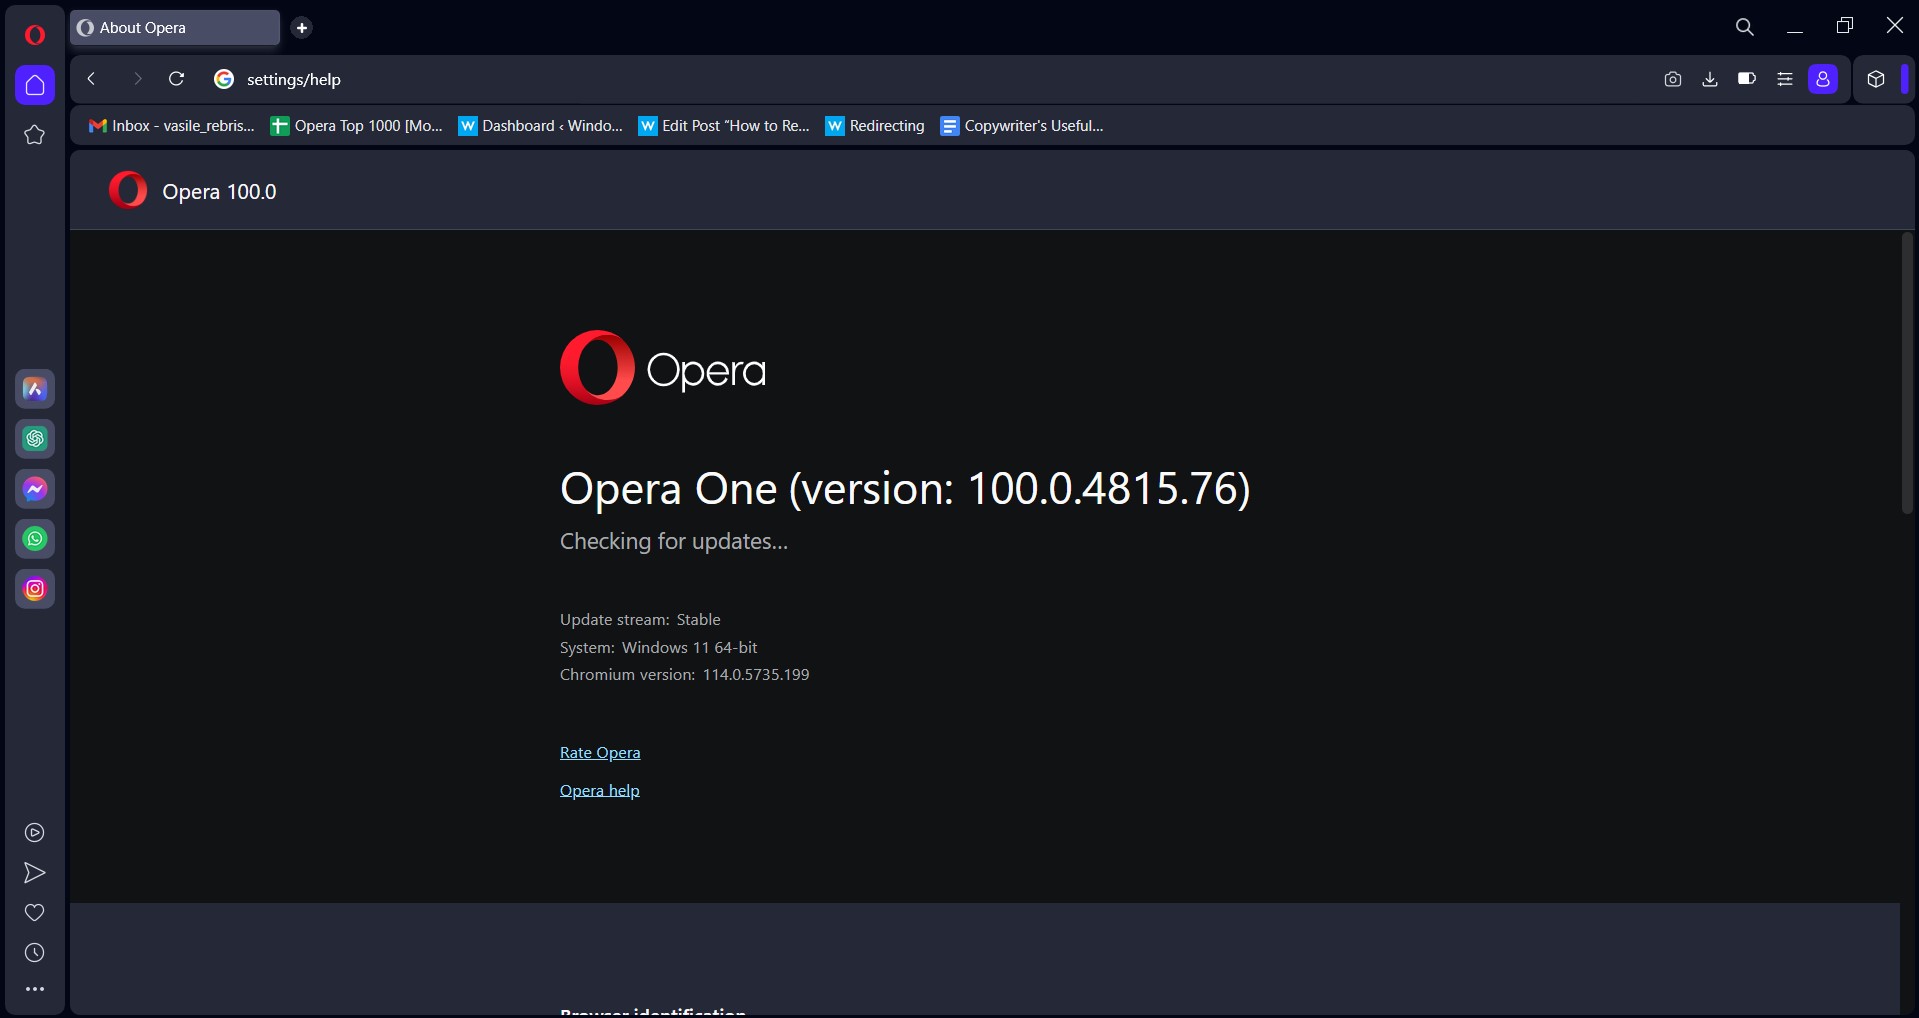The image size is (1919, 1018).
Task: Click the Opera One version heading
Action: pyautogui.click(x=905, y=489)
